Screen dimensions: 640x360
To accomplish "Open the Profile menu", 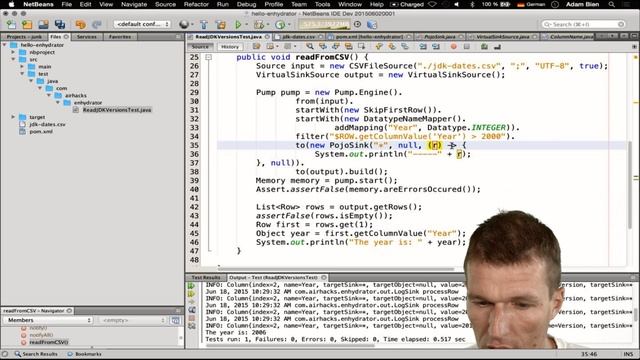I will pos(273,4).
